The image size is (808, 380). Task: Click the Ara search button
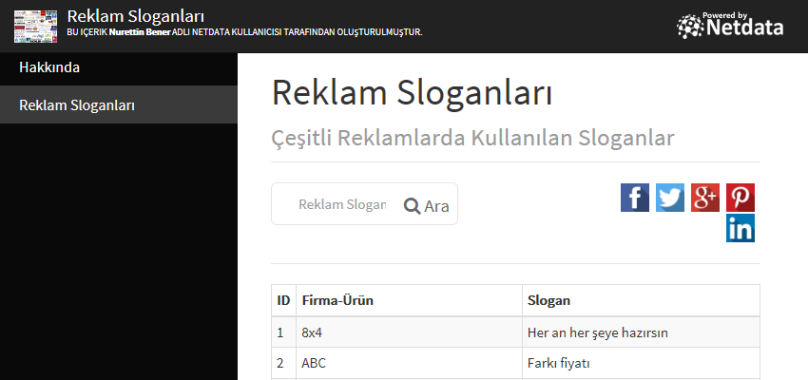[426, 206]
